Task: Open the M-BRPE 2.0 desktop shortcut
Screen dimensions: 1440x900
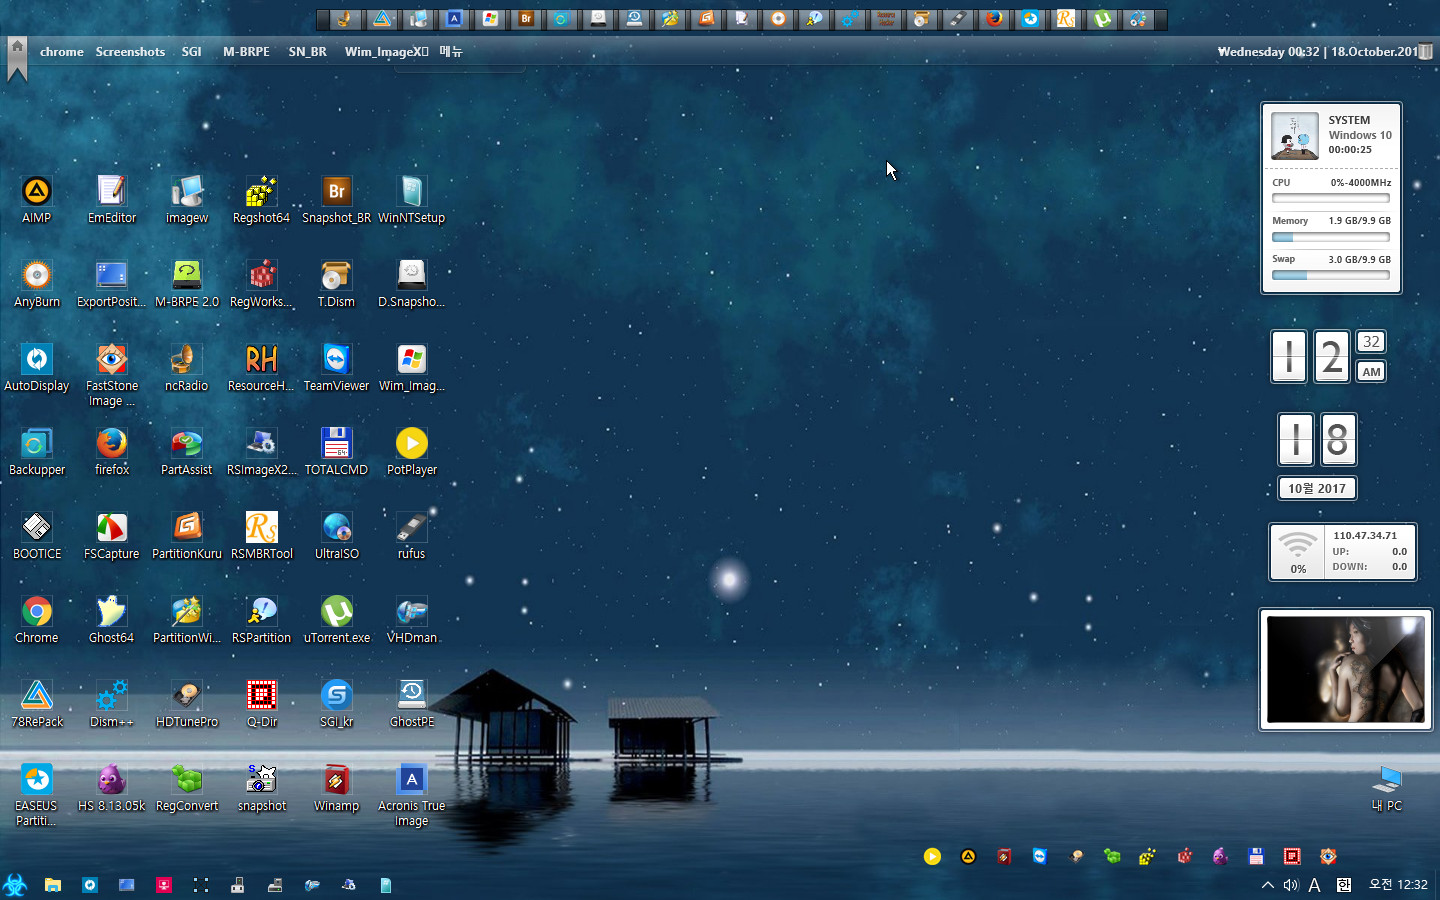Action: coord(187,283)
